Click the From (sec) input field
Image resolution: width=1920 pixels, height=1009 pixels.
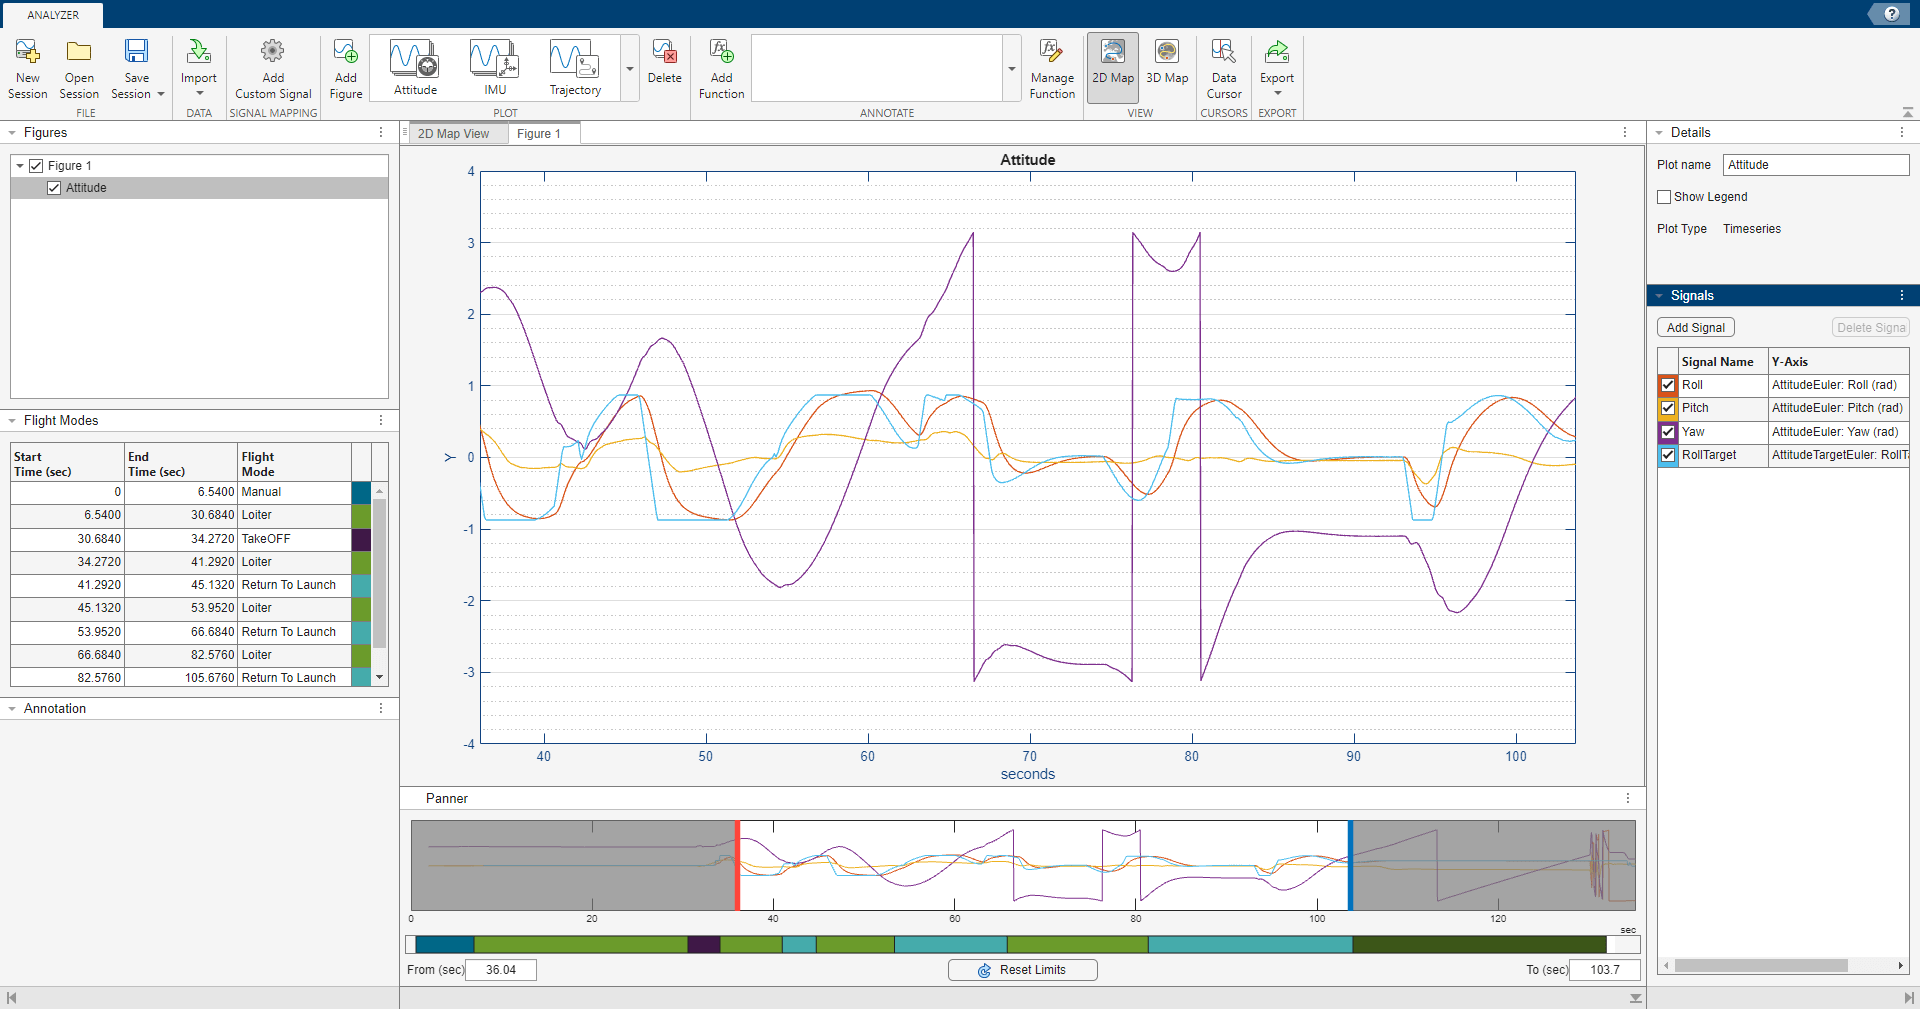coord(500,969)
